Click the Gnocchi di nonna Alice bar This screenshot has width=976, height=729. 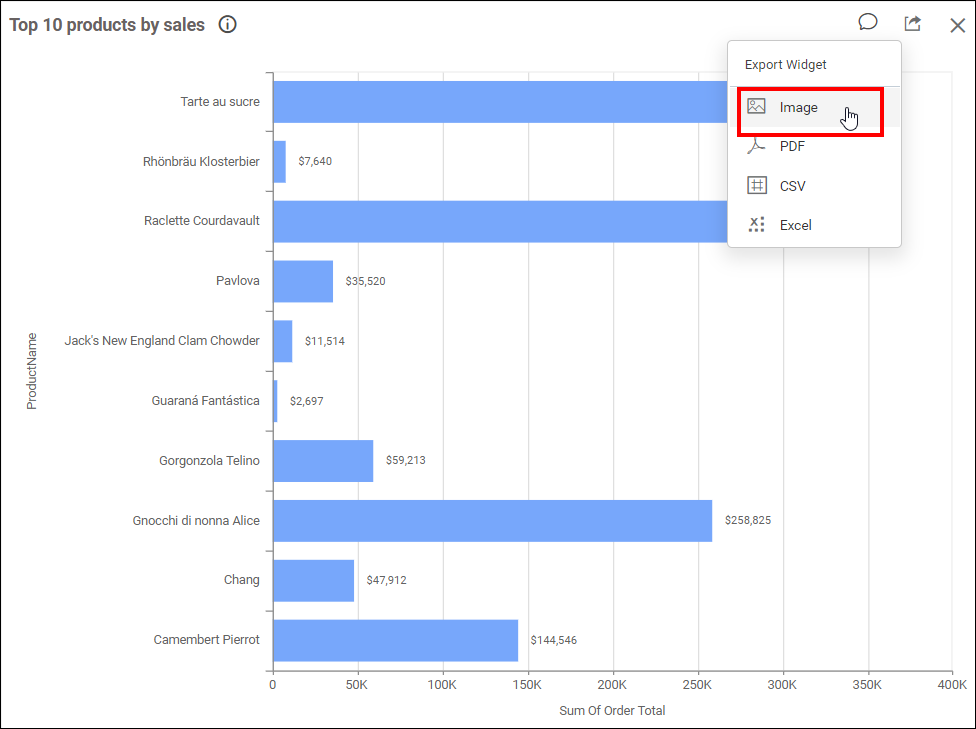coord(492,521)
